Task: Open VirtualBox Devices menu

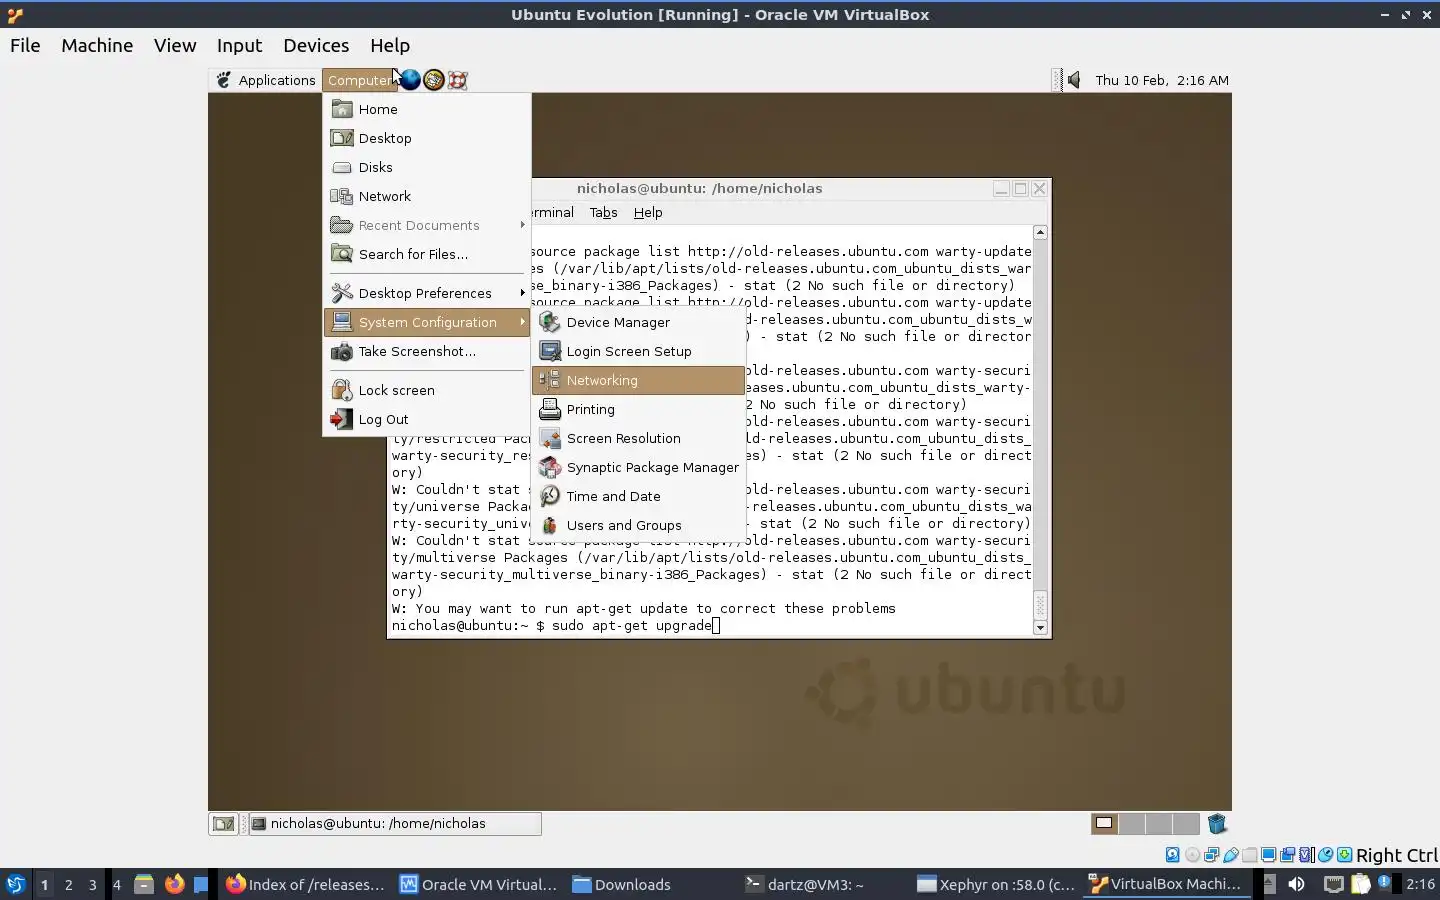Action: [316, 45]
